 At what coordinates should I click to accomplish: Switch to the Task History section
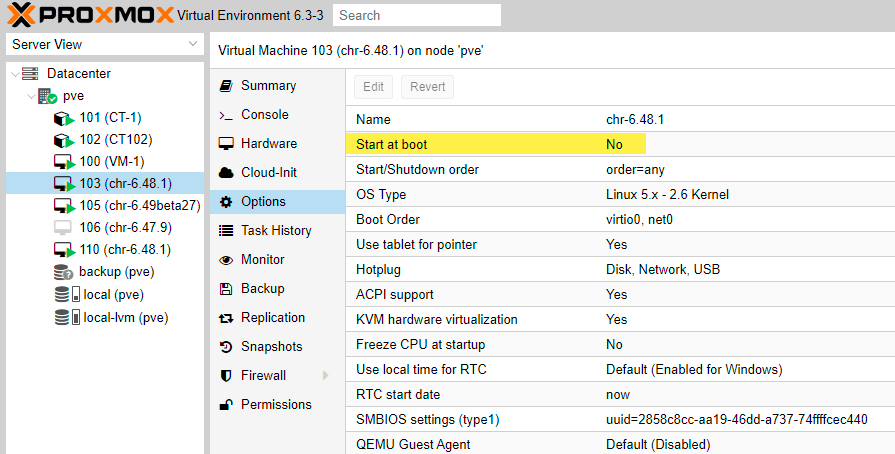tap(275, 231)
